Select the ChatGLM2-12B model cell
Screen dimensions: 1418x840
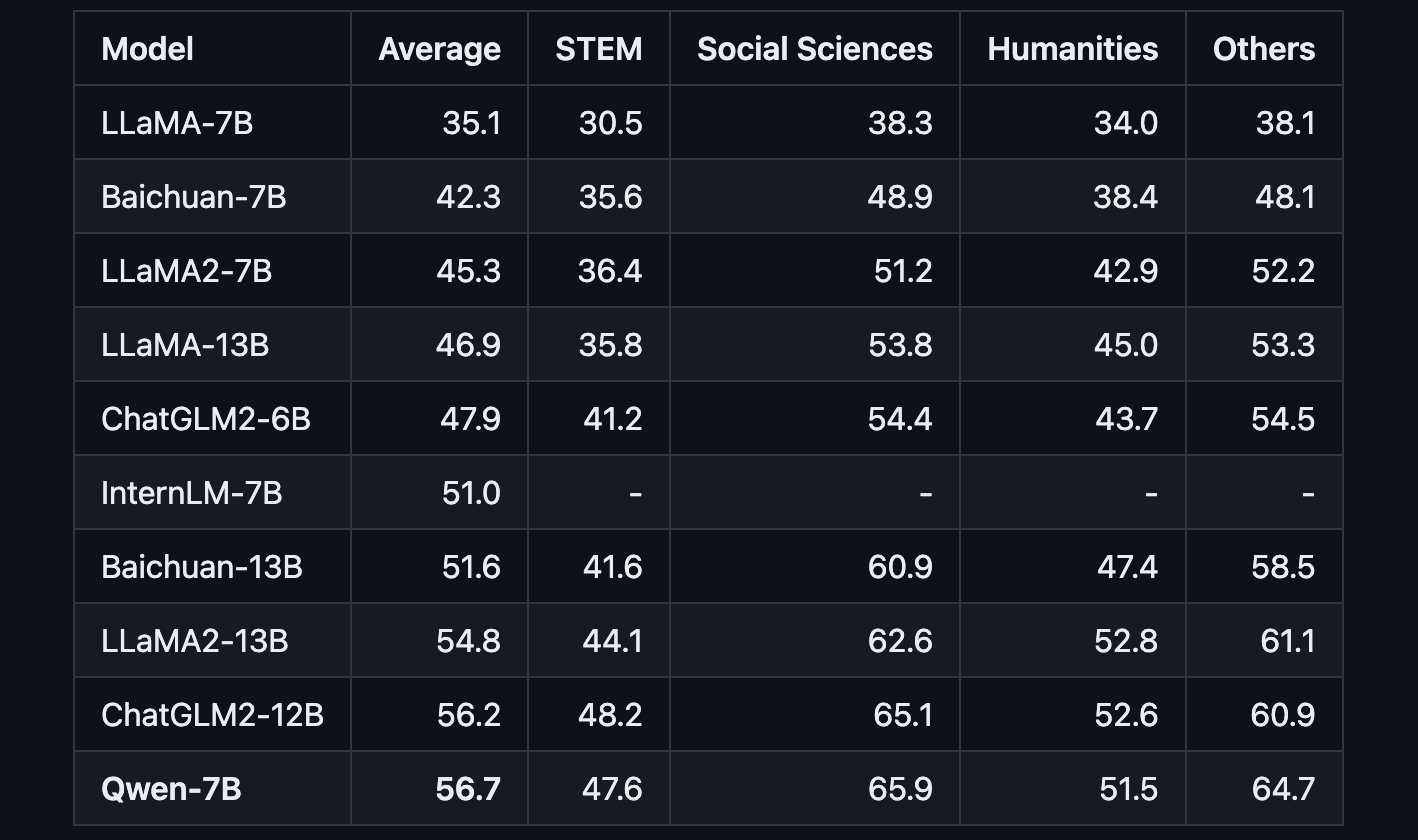213,715
